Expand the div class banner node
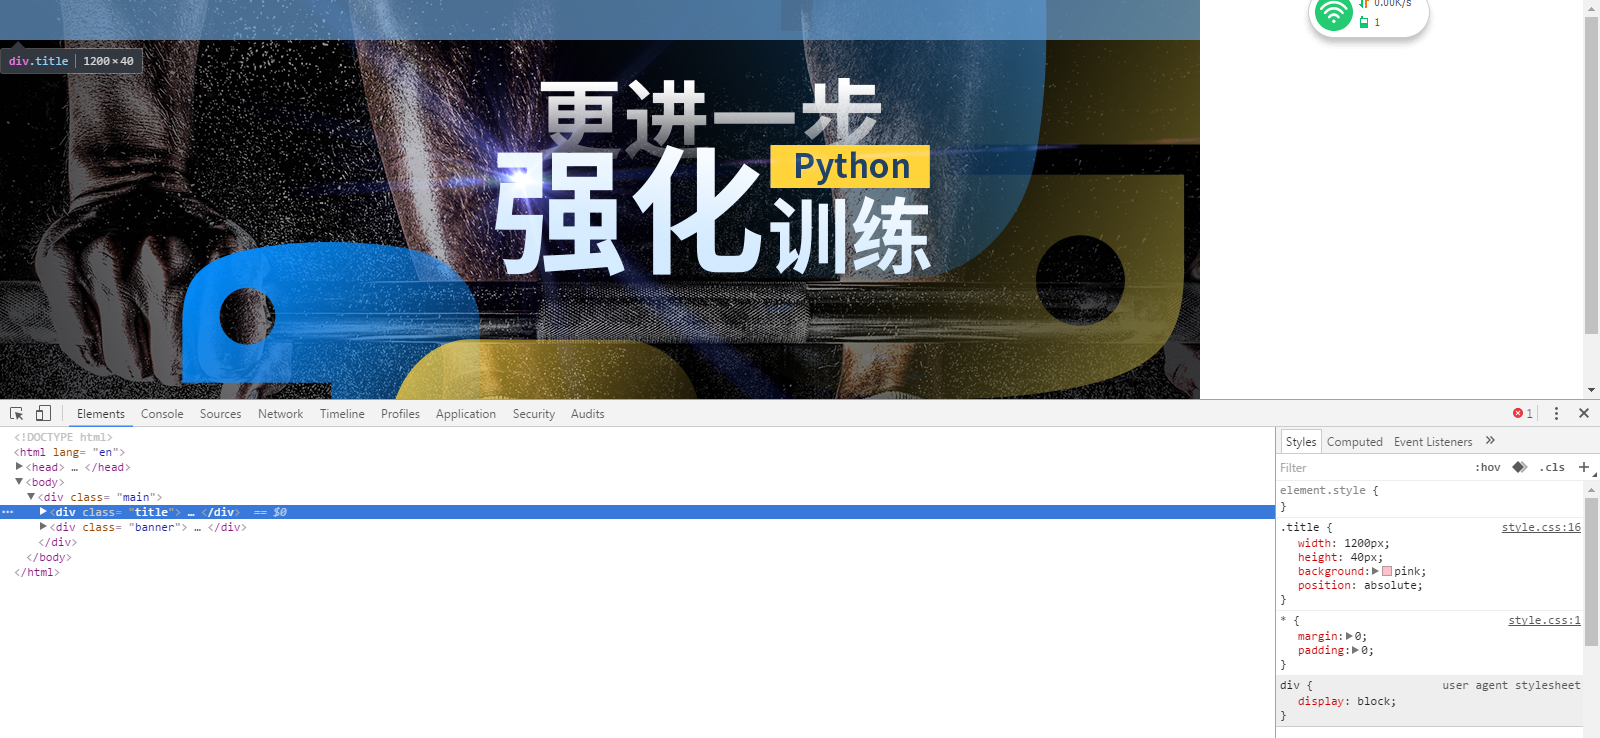1600x738 pixels. [x=43, y=527]
